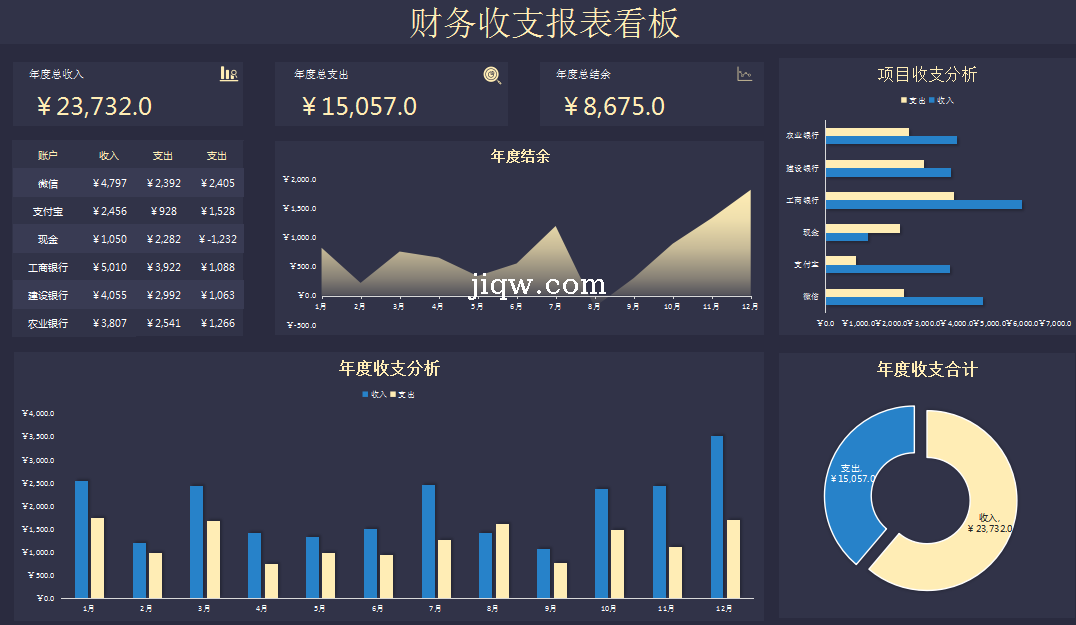The height and width of the screenshot is (625, 1076).
Task: Select the 支出 legend marker in 年度收支分析
Action: click(x=393, y=395)
